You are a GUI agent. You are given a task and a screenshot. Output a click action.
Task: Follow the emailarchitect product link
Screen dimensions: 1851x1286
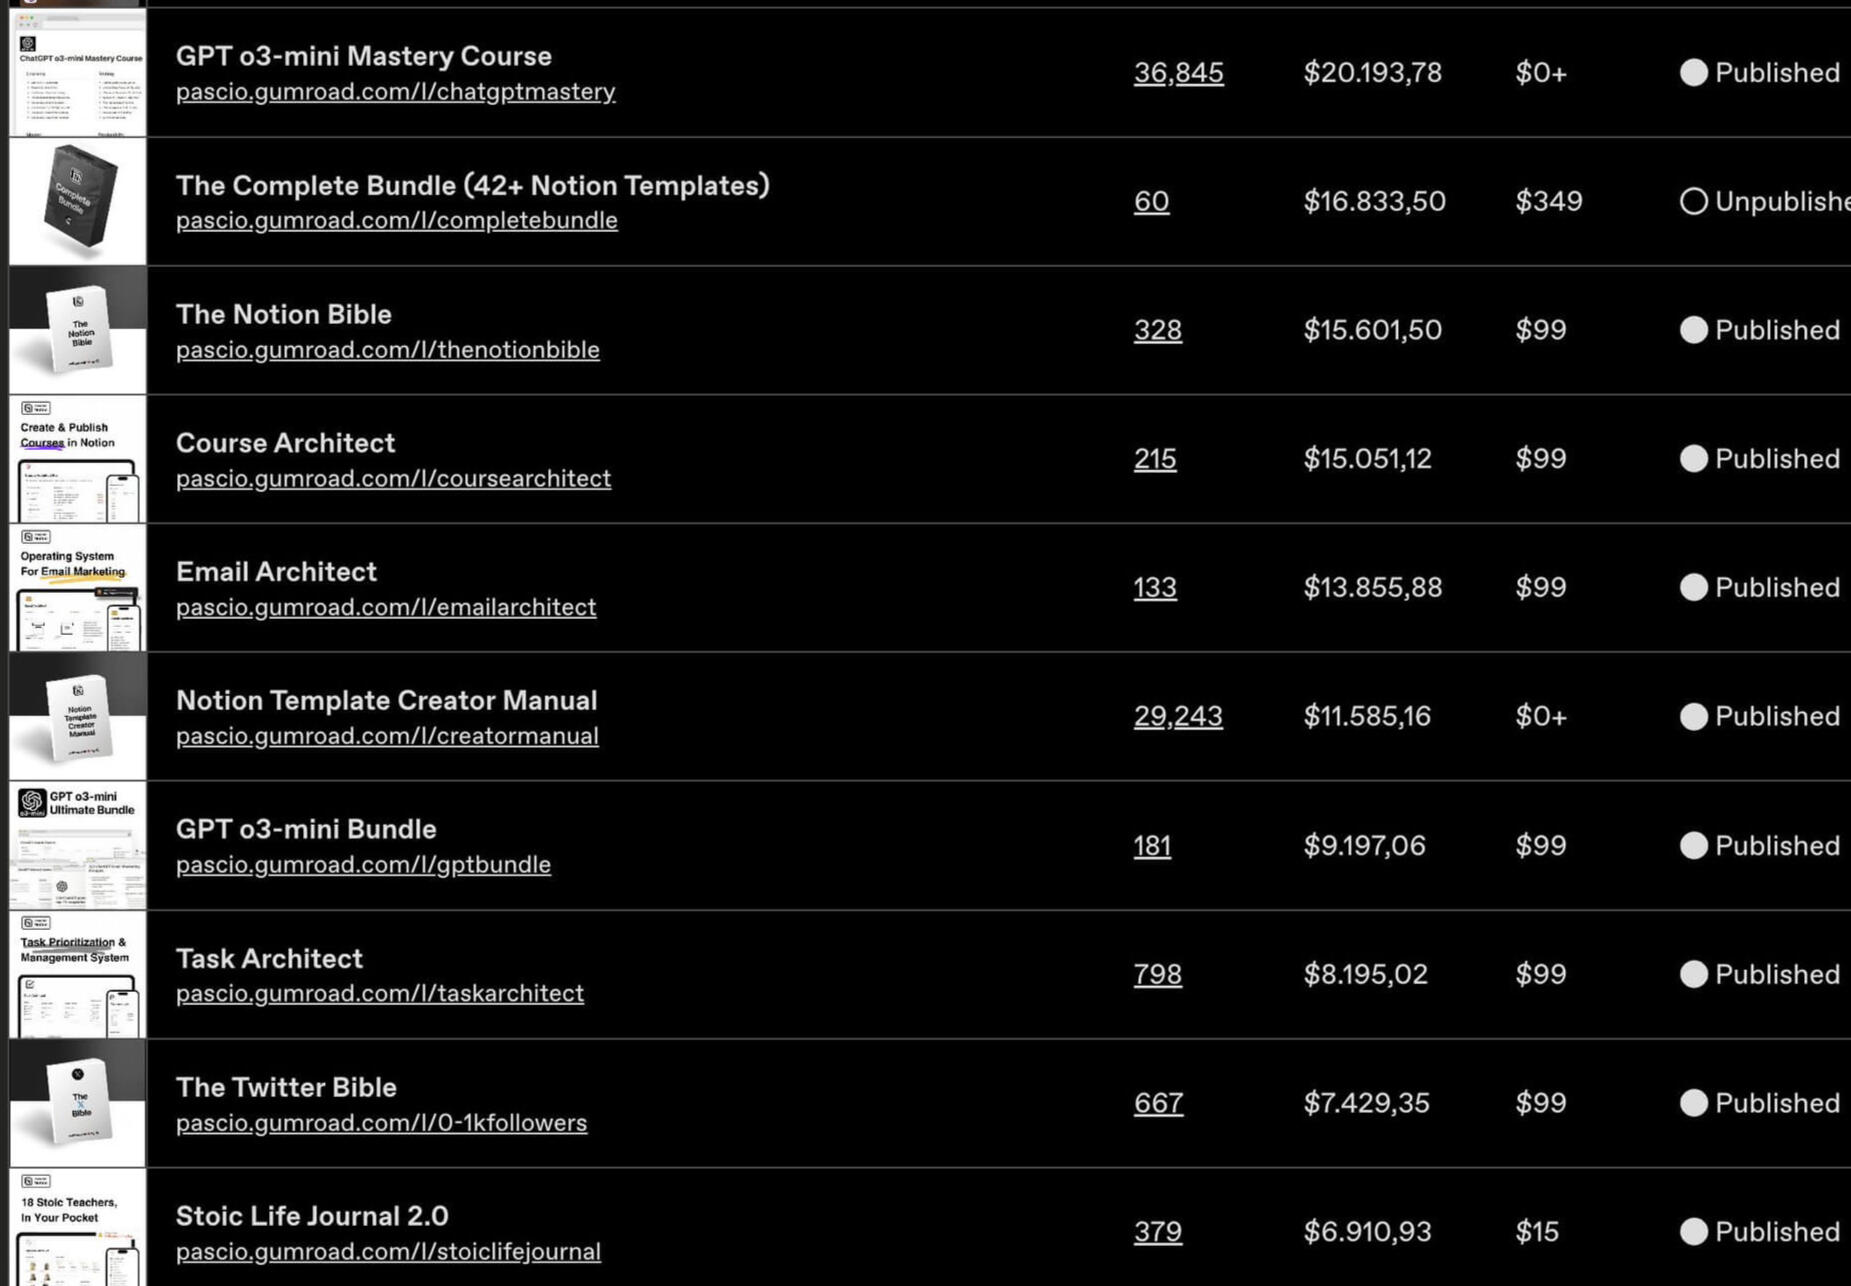pos(385,607)
